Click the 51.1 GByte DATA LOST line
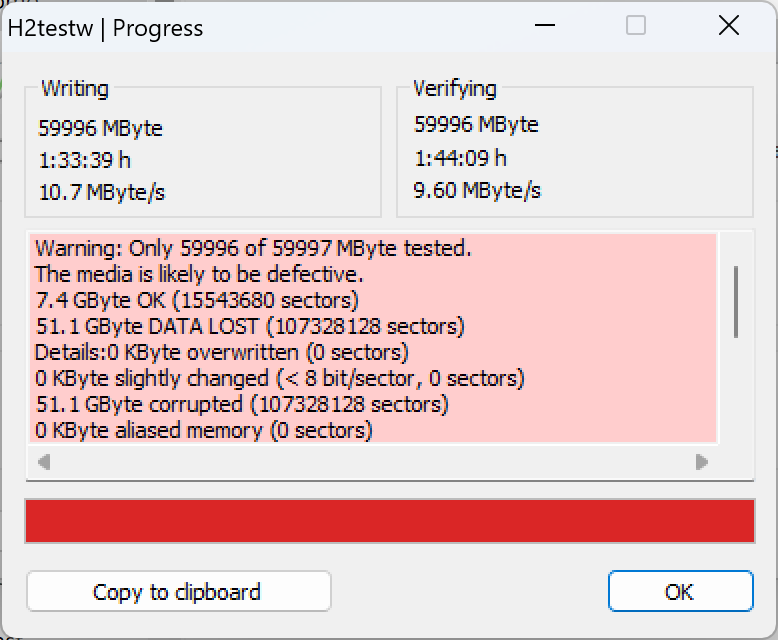 pyautogui.click(x=249, y=326)
